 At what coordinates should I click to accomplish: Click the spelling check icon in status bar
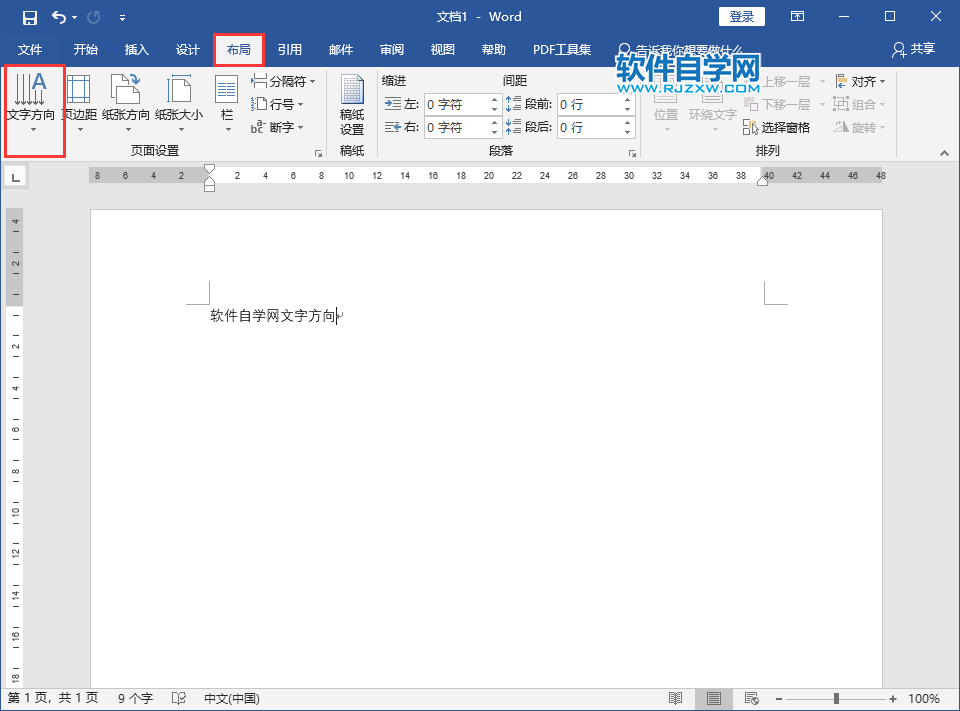pyautogui.click(x=179, y=698)
